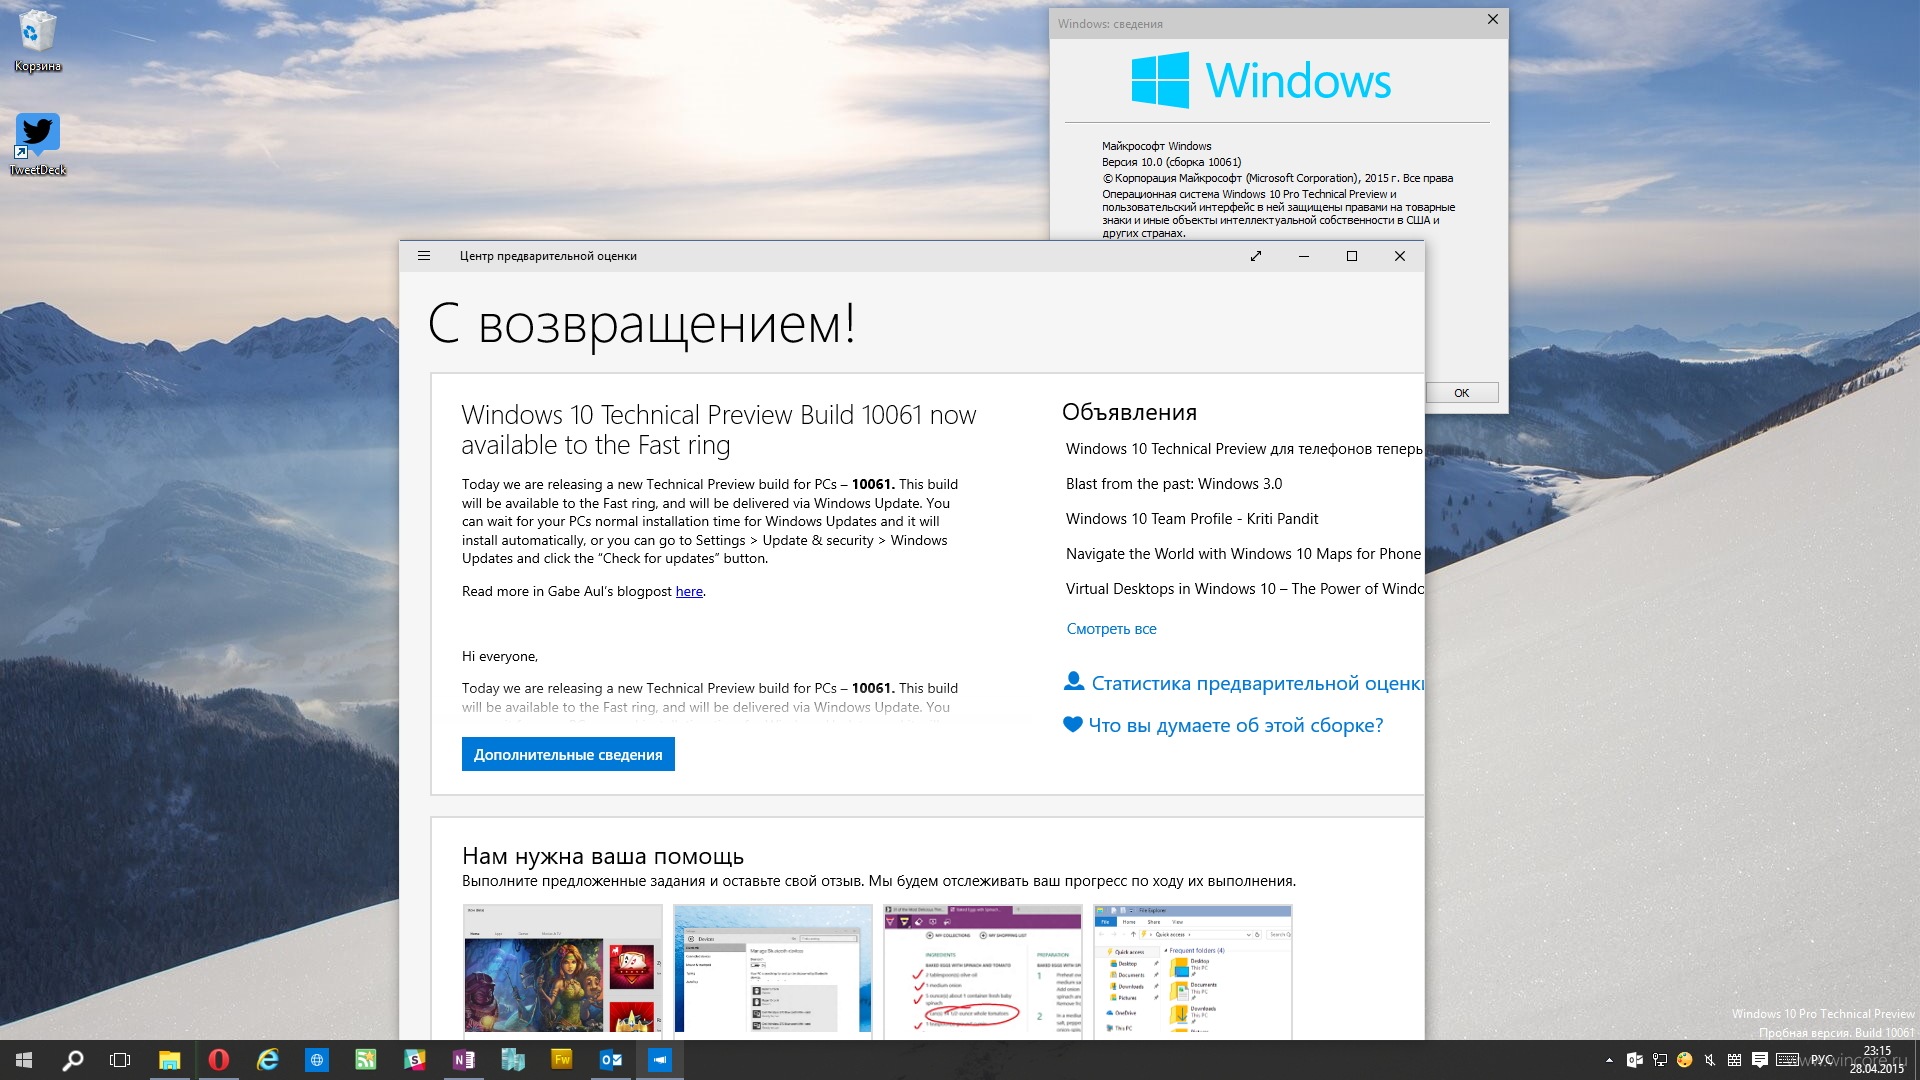The width and height of the screenshot is (1920, 1080).
Task: Open the clock and calendar showing 23:15
Action: pos(1877,1060)
